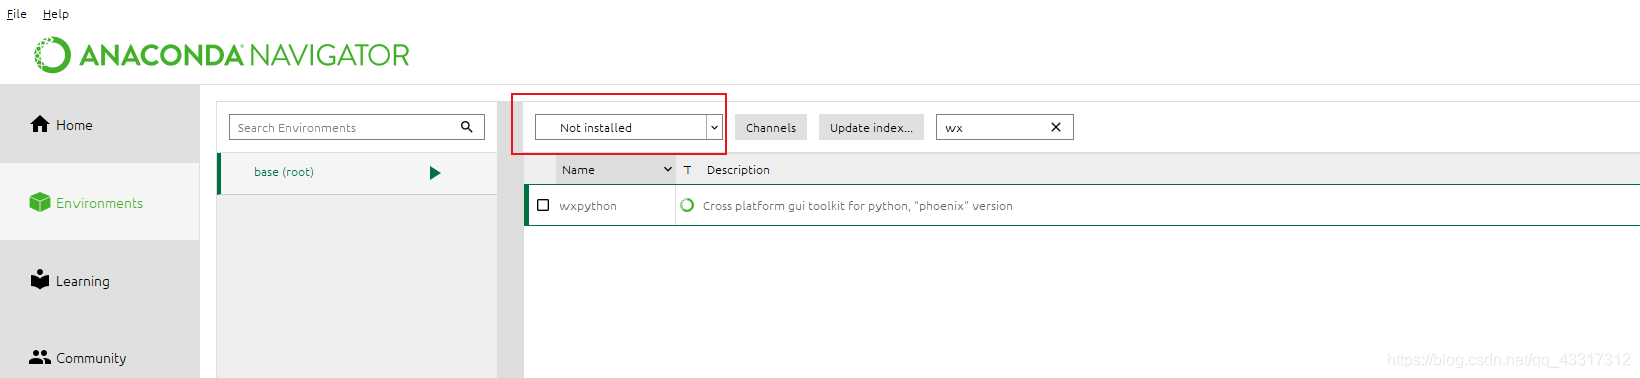Click the base (root) play arrow
This screenshot has width=1640, height=378.
(435, 173)
